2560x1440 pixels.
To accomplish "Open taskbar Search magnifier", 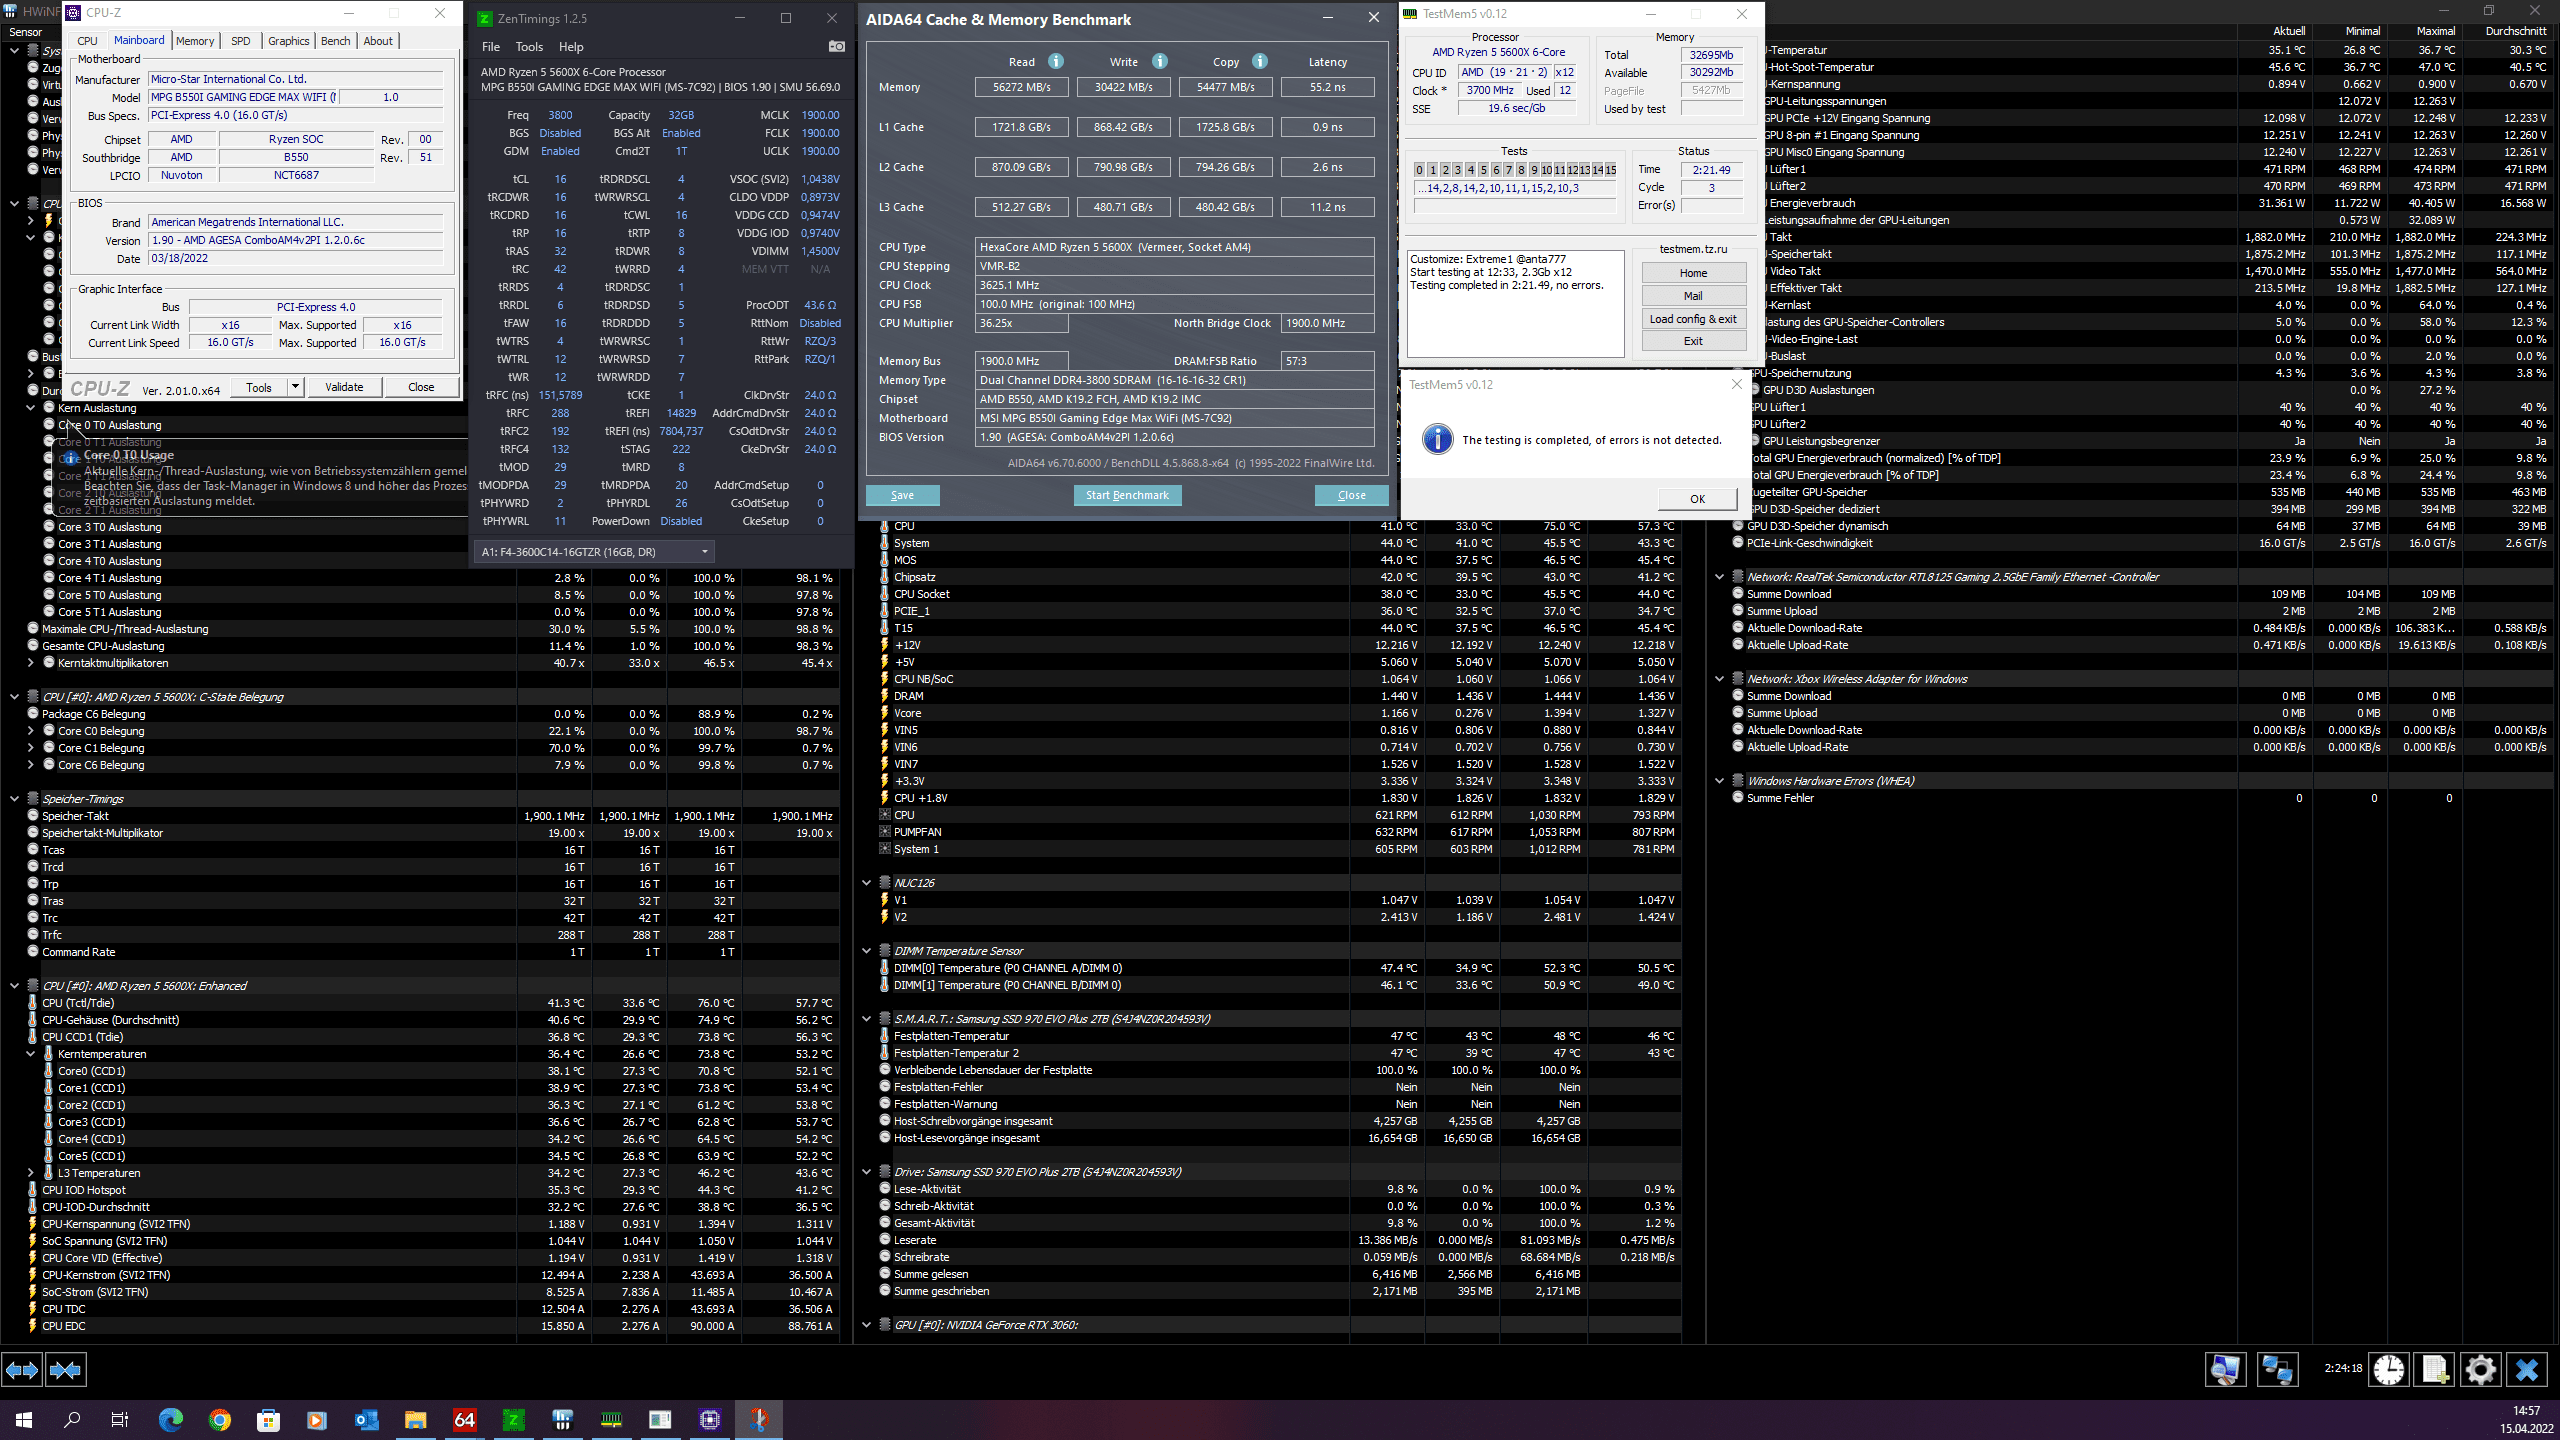I will 72,1419.
